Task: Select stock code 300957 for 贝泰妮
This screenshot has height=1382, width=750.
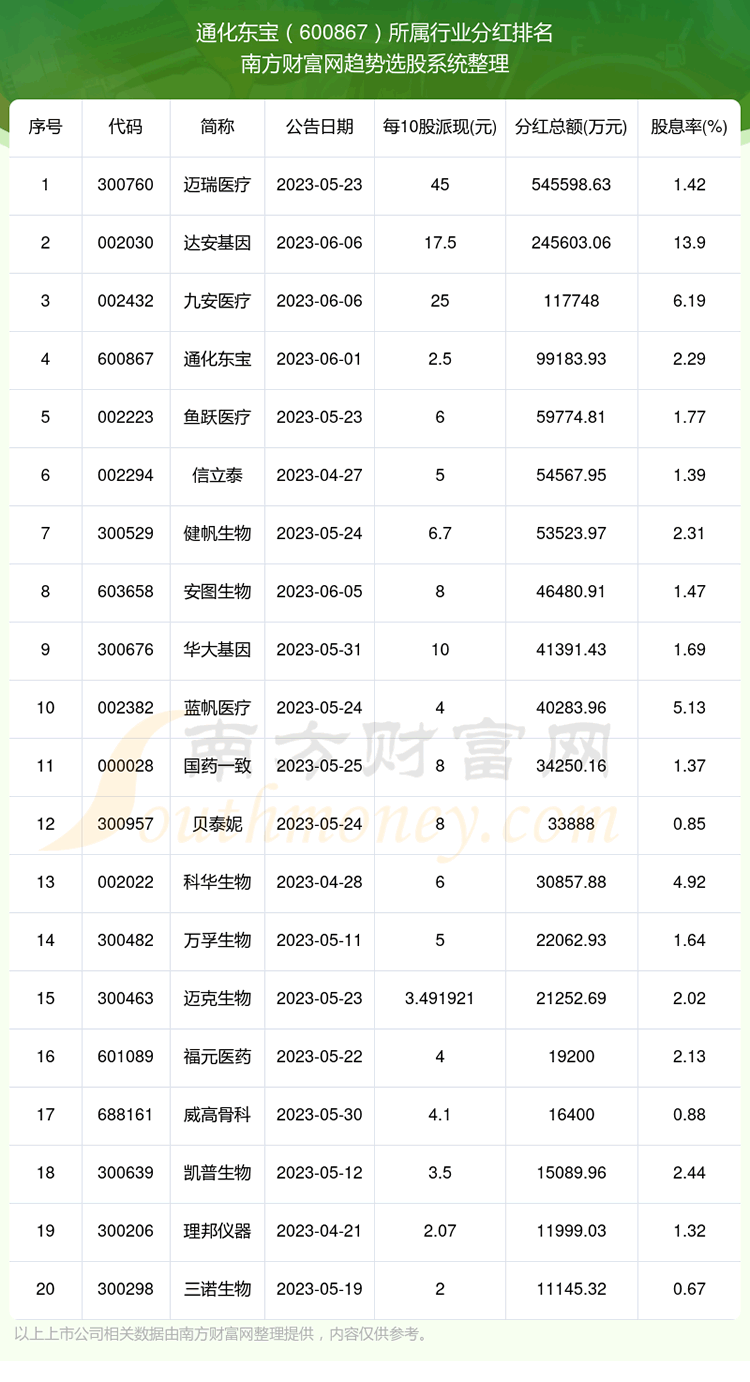Action: coord(126,824)
